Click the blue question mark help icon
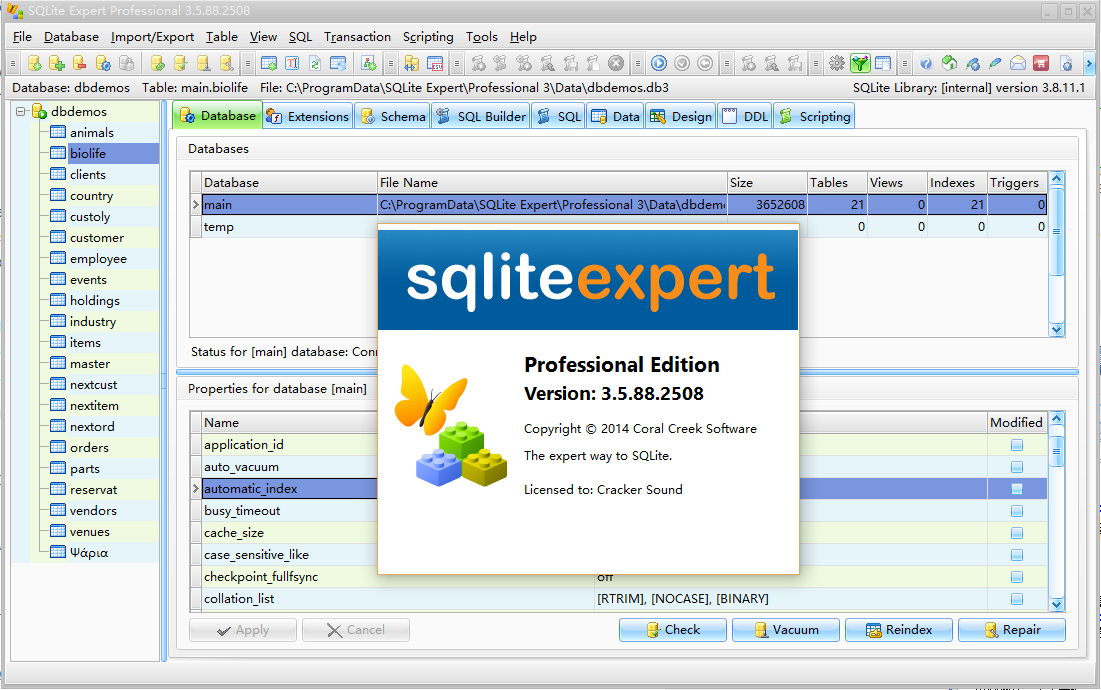 click(x=926, y=63)
